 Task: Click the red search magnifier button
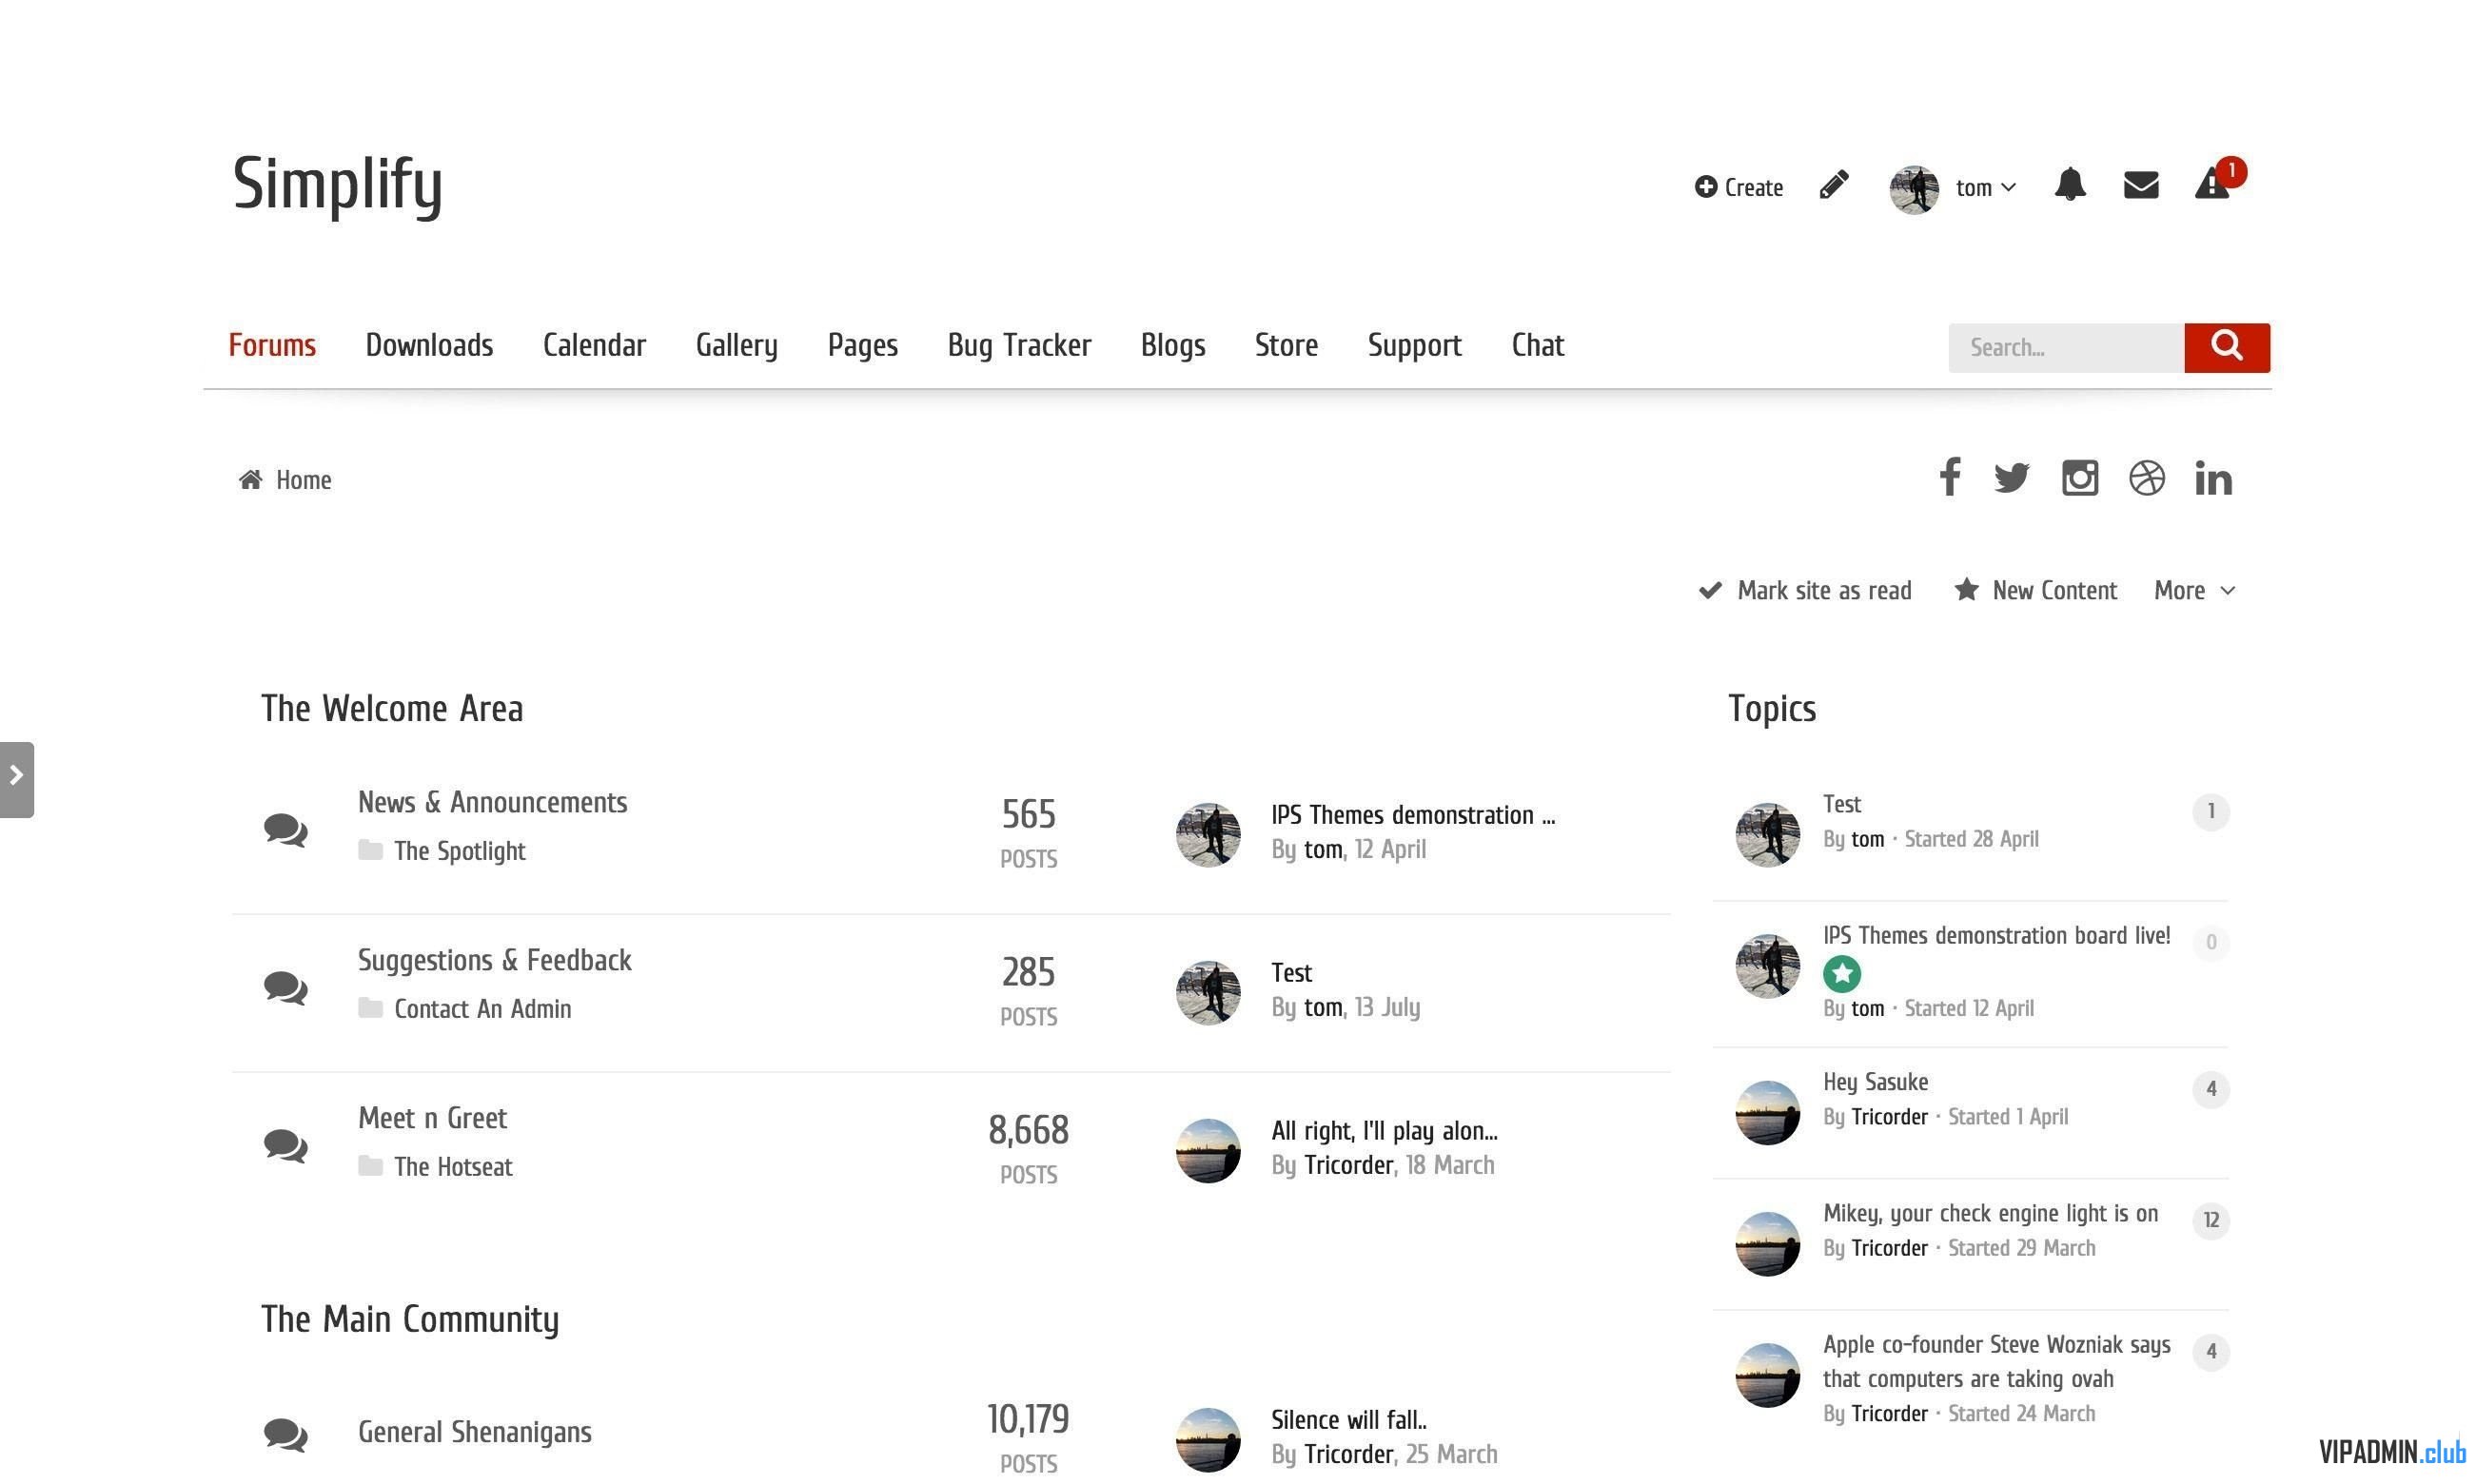[x=2226, y=347]
